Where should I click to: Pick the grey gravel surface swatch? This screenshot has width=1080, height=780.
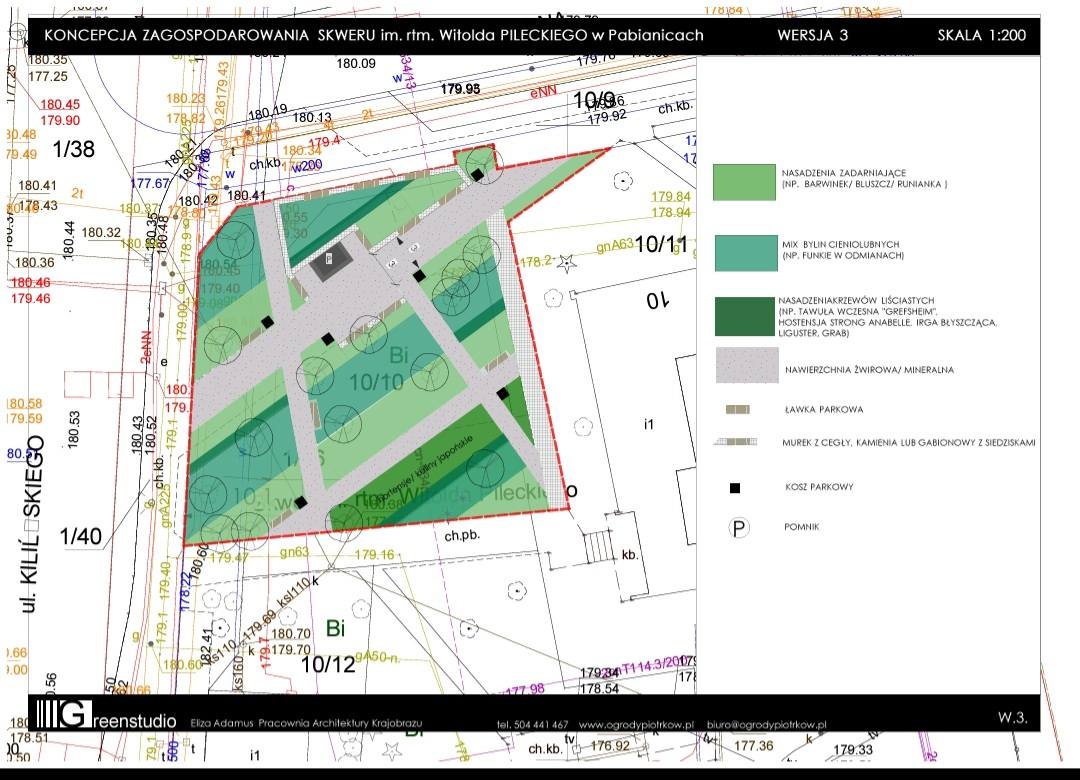(x=746, y=366)
